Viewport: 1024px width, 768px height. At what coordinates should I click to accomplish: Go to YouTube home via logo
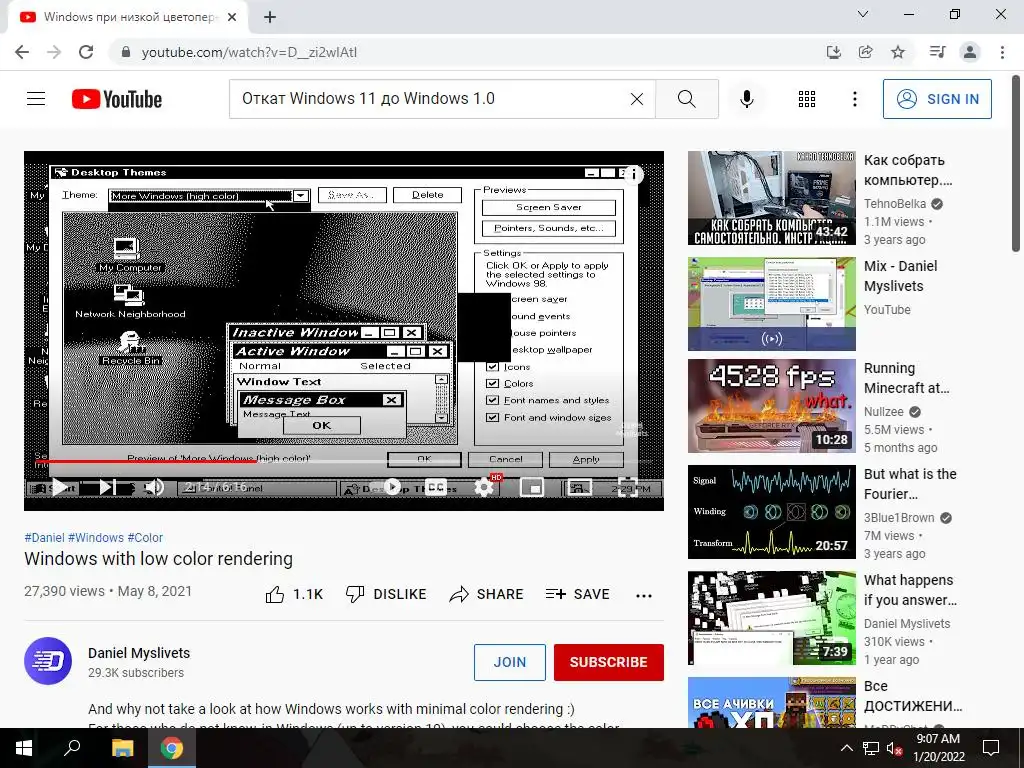coord(117,99)
